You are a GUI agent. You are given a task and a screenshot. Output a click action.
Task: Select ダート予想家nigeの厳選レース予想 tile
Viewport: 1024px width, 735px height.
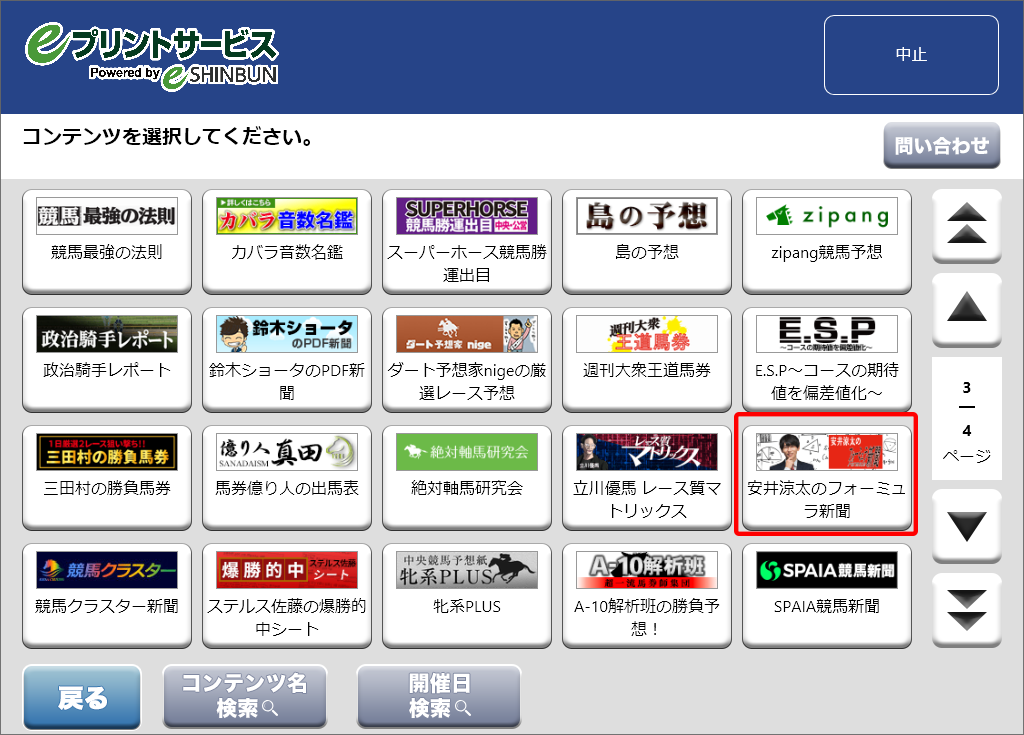[467, 360]
